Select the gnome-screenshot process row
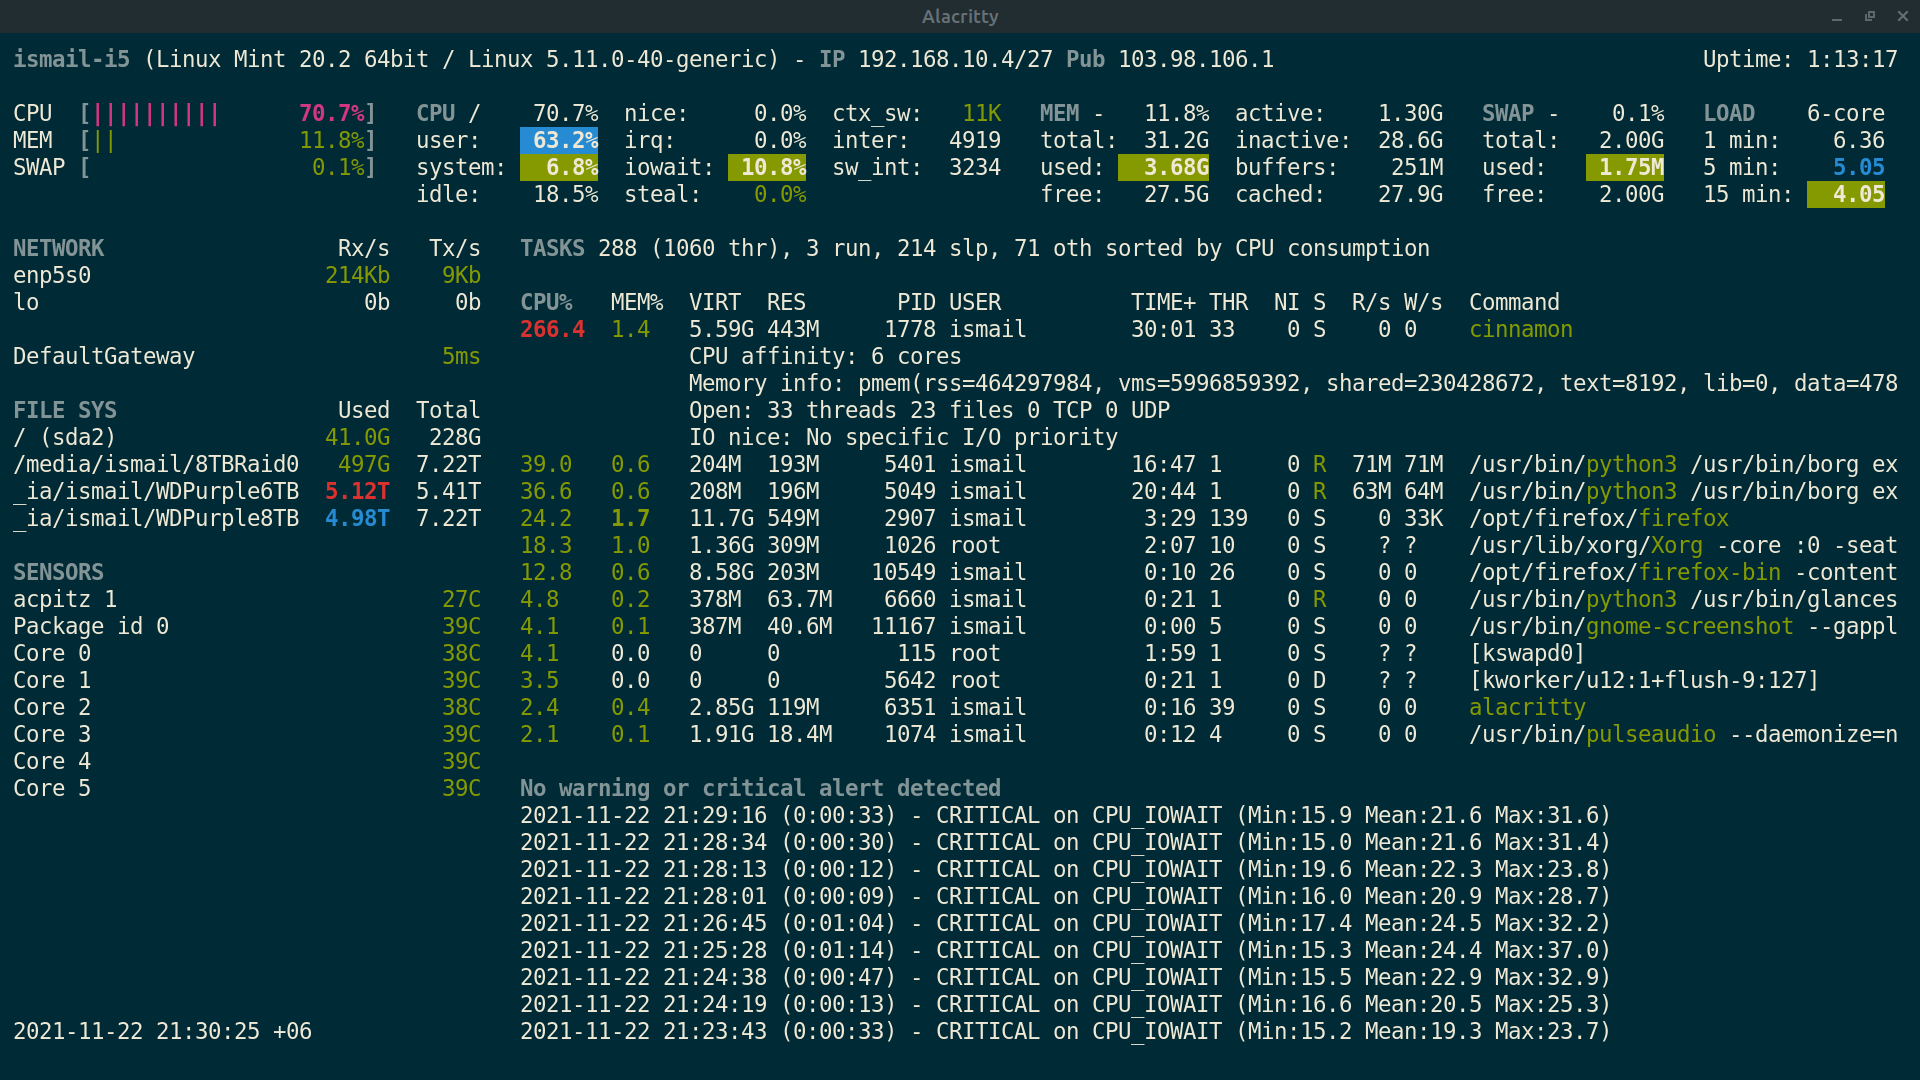 click(x=1209, y=627)
